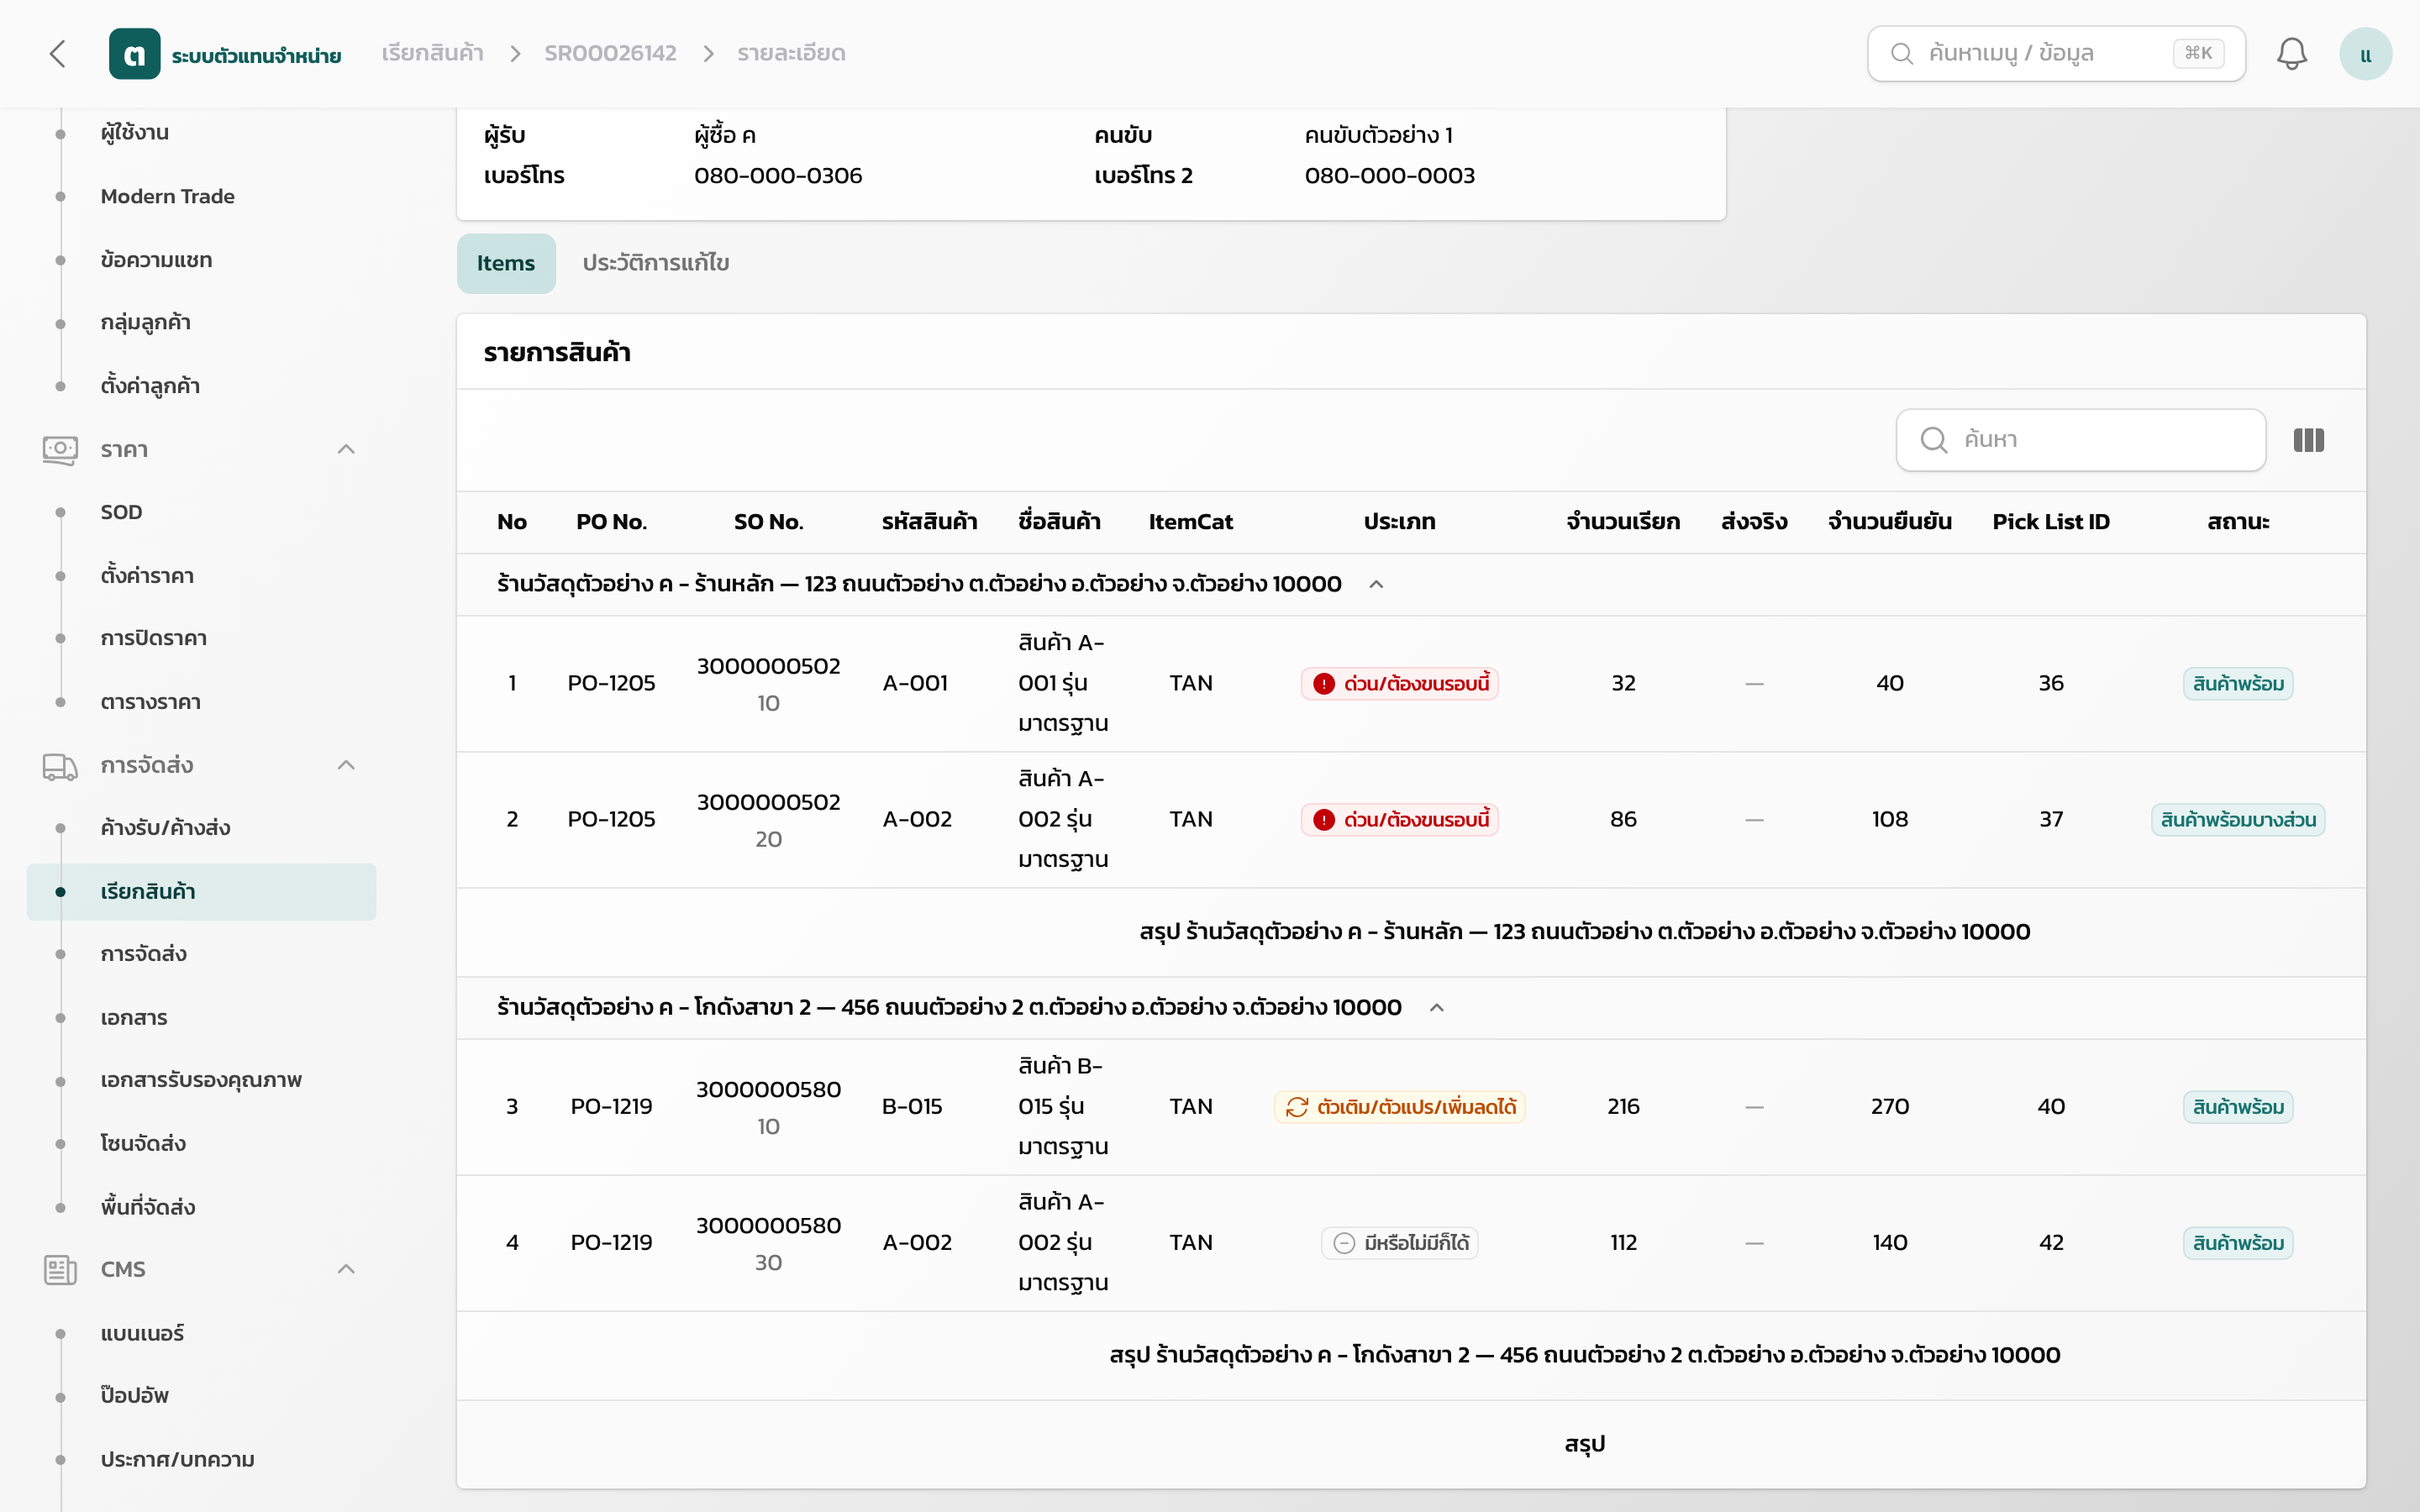Click สินค้าพร้อมบางส่วน status badge
The width and height of the screenshot is (2420, 1512).
pos(2238,820)
